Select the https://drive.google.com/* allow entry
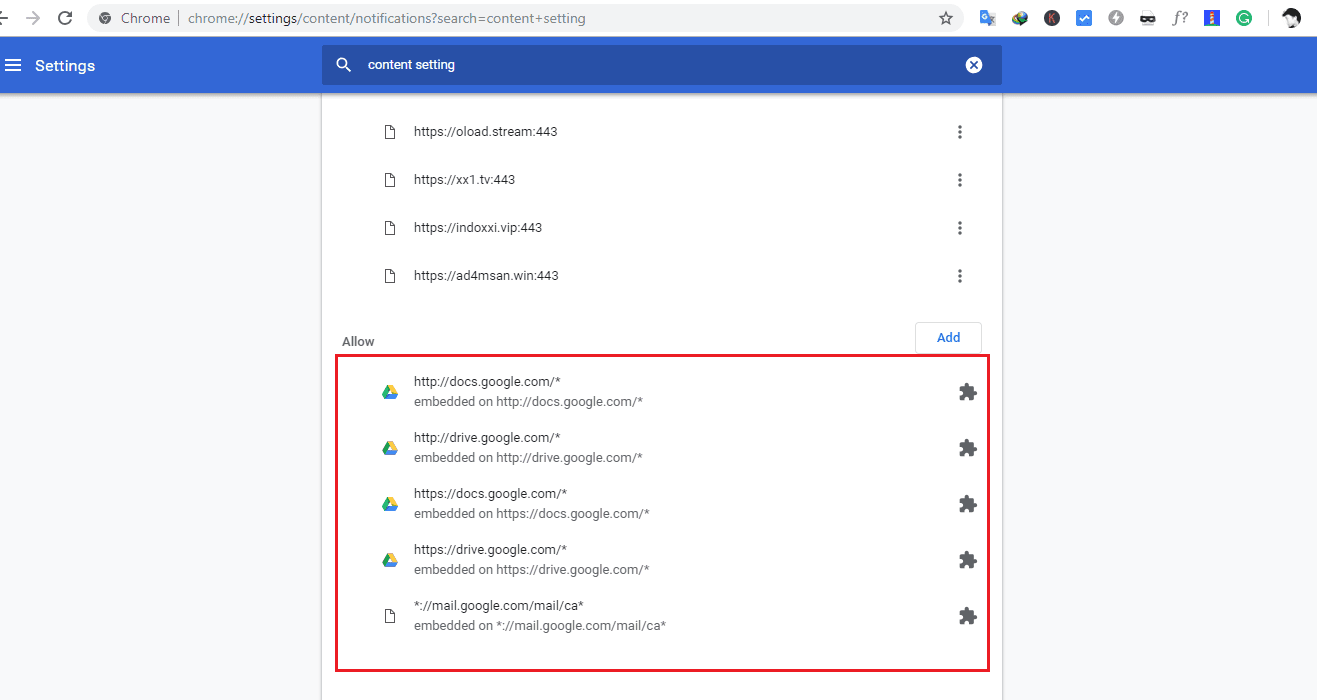 pos(531,559)
